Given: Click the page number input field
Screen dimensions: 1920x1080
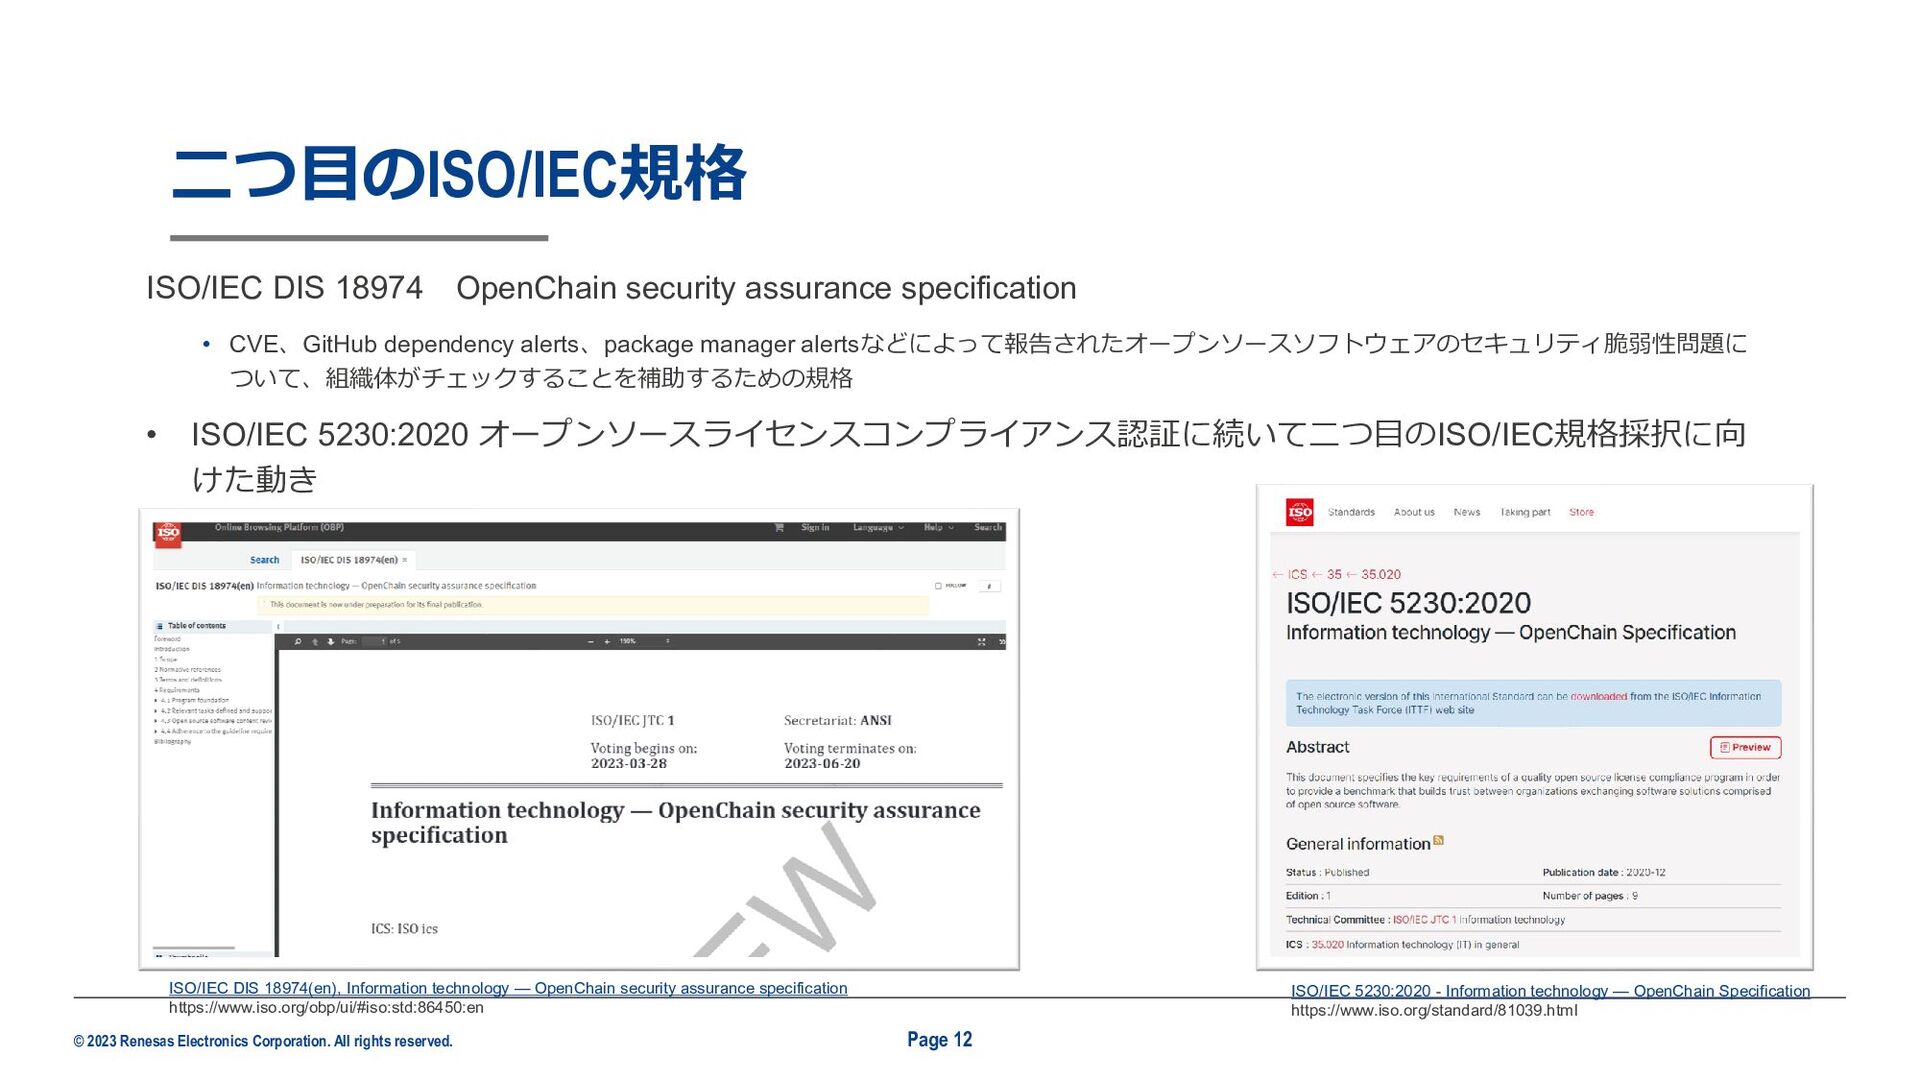Looking at the screenshot, I should [374, 642].
